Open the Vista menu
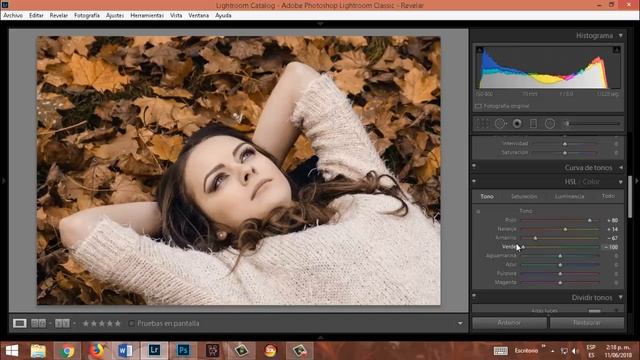 coord(176,16)
